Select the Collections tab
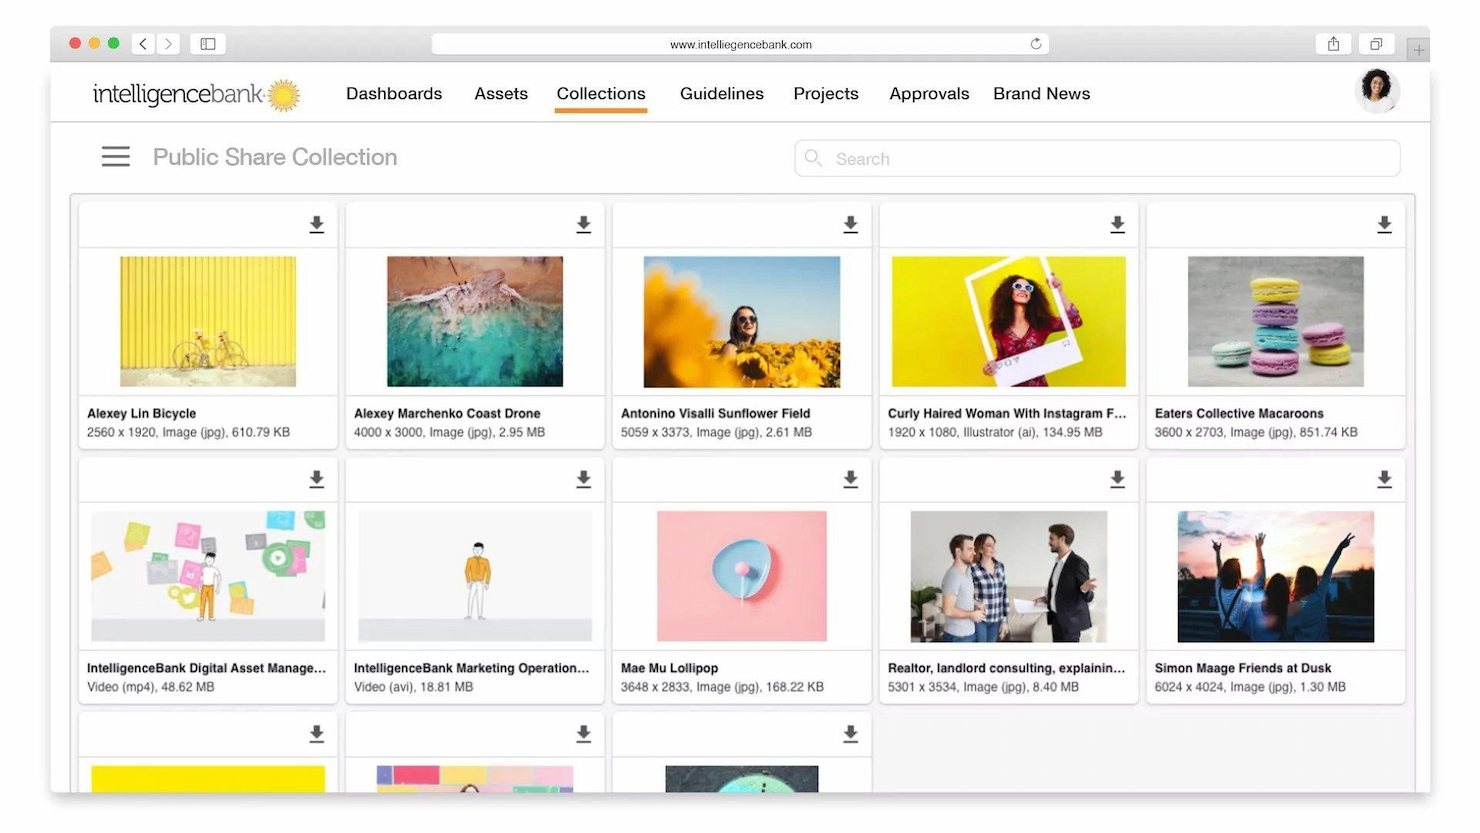The image size is (1480, 833). point(601,94)
